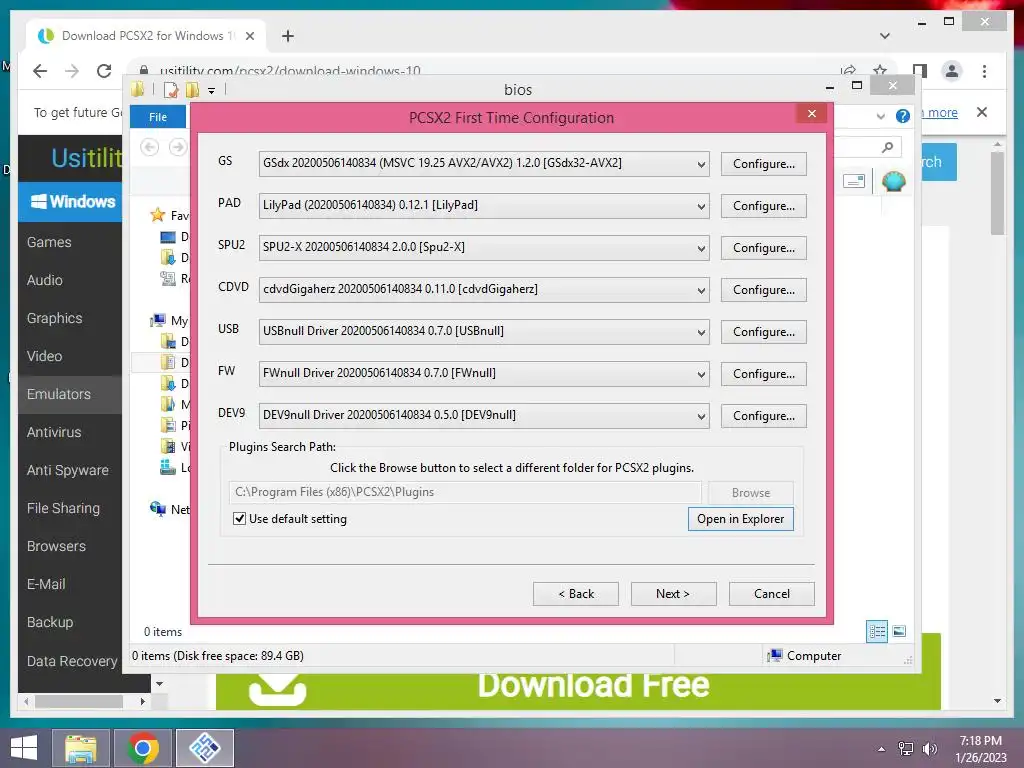Close the PCSX2 First Time Configuration dialog

point(812,114)
